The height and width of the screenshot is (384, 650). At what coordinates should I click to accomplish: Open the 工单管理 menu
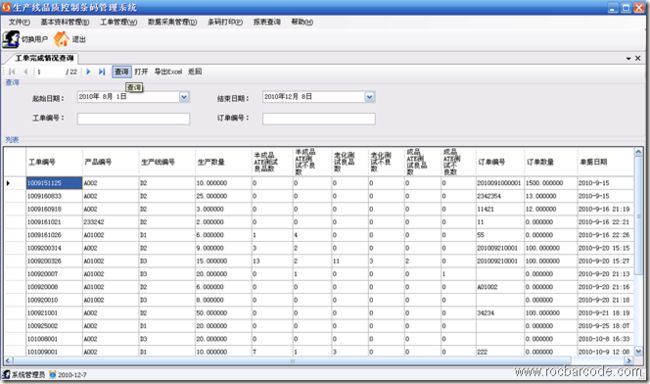coord(119,22)
